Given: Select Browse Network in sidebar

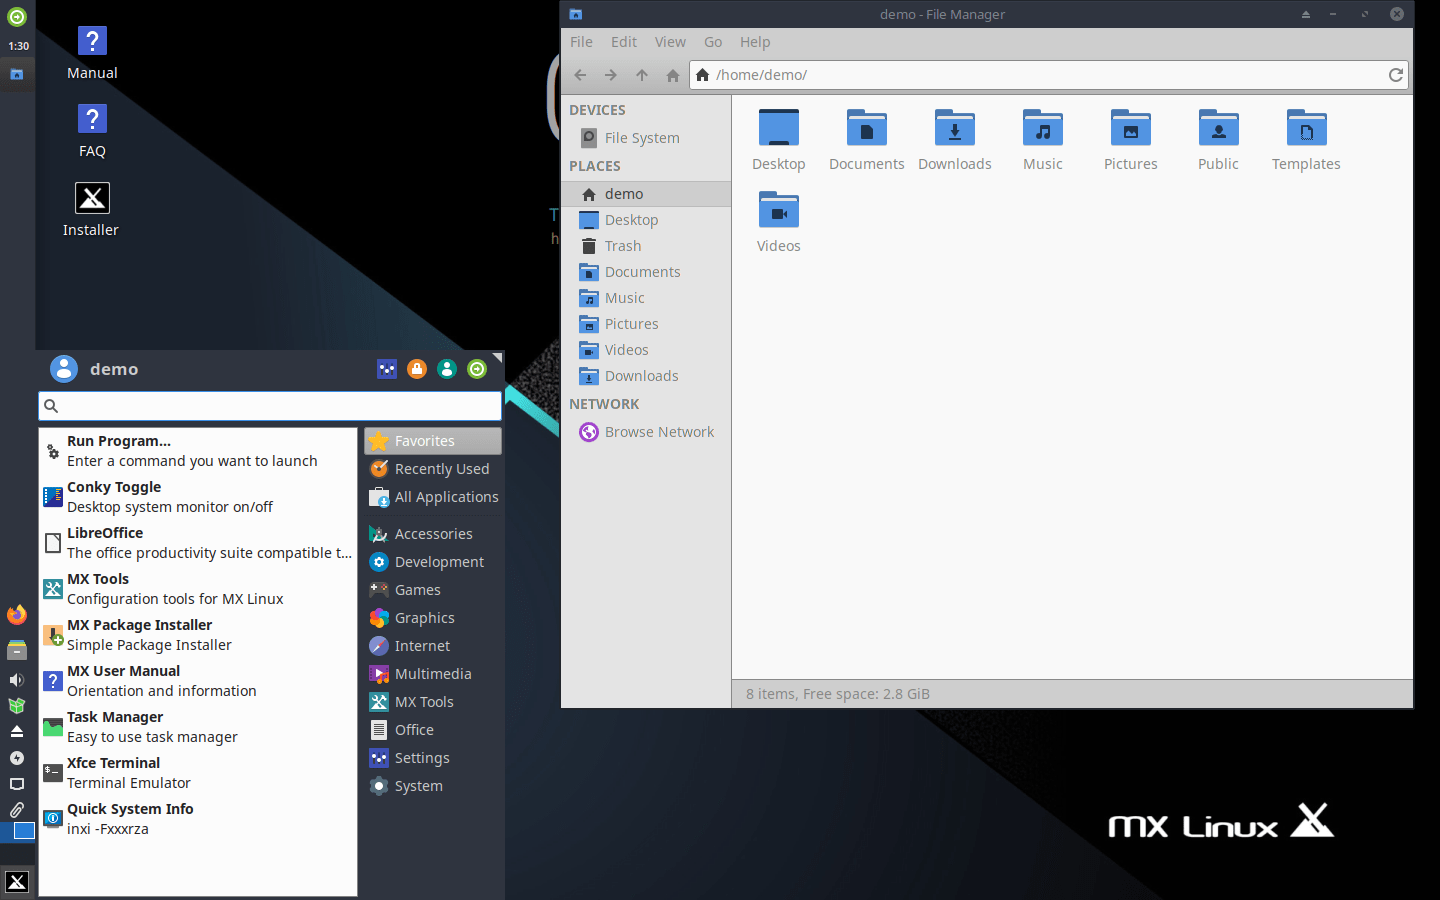Looking at the screenshot, I should coord(646,432).
